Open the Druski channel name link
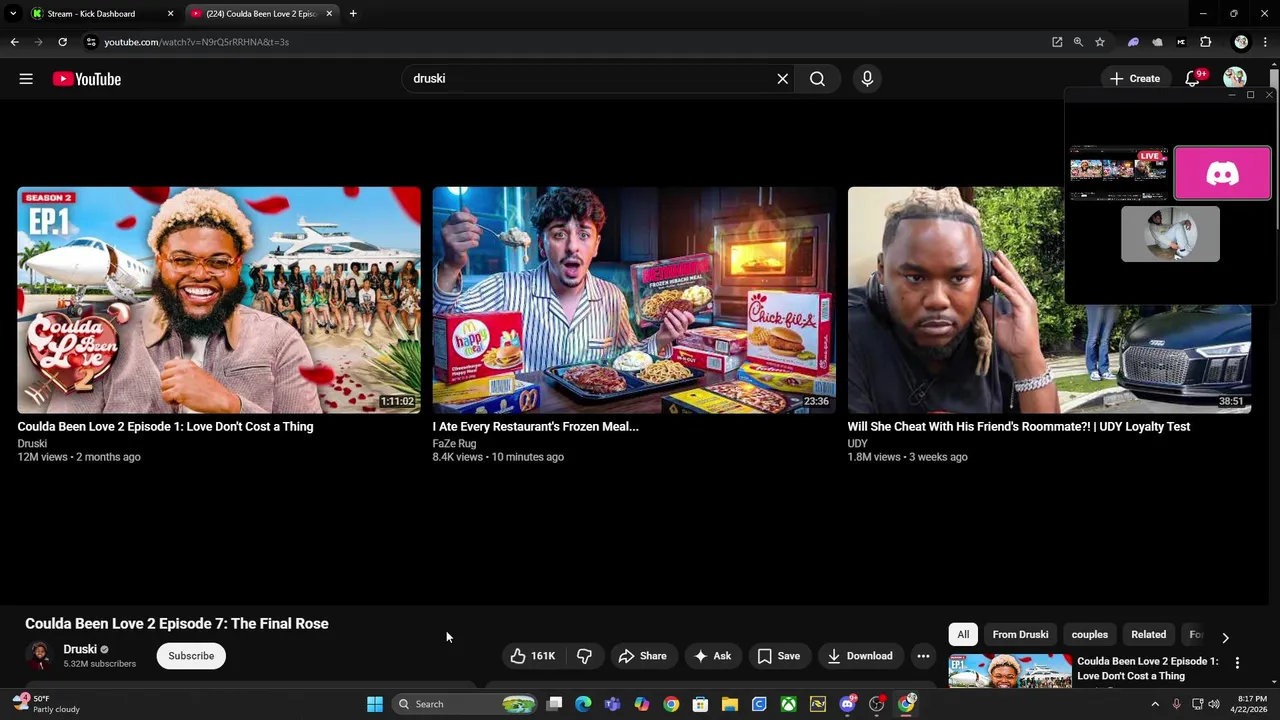Image resolution: width=1280 pixels, height=720 pixels. 80,649
